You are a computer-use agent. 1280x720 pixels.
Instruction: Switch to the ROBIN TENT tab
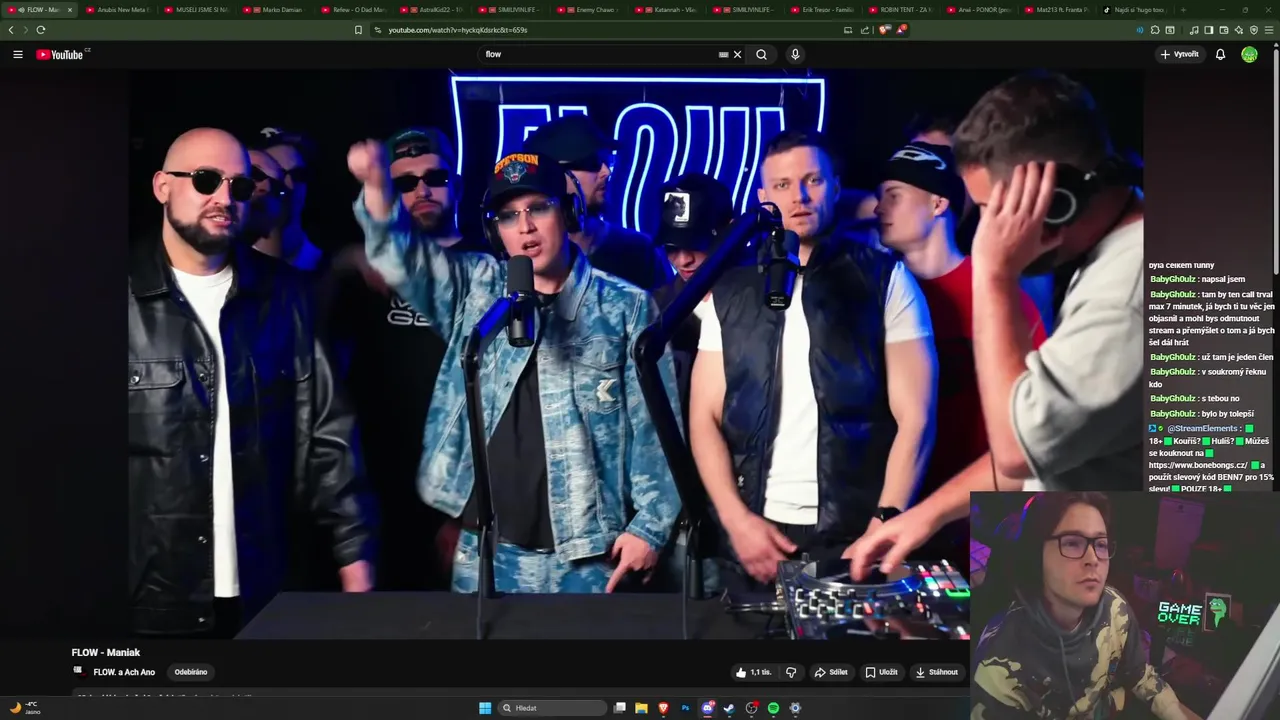click(901, 10)
